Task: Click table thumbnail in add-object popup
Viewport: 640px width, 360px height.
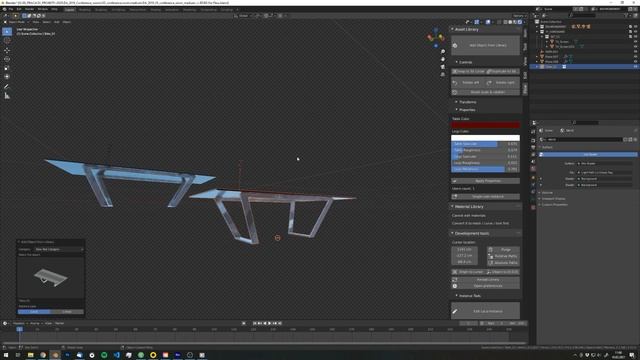Action: tap(51, 278)
